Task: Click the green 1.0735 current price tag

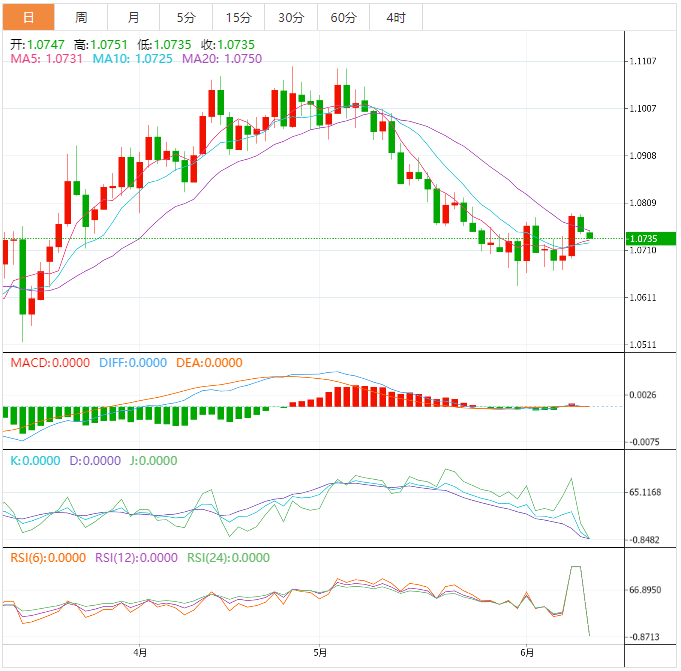Action: coord(649,239)
